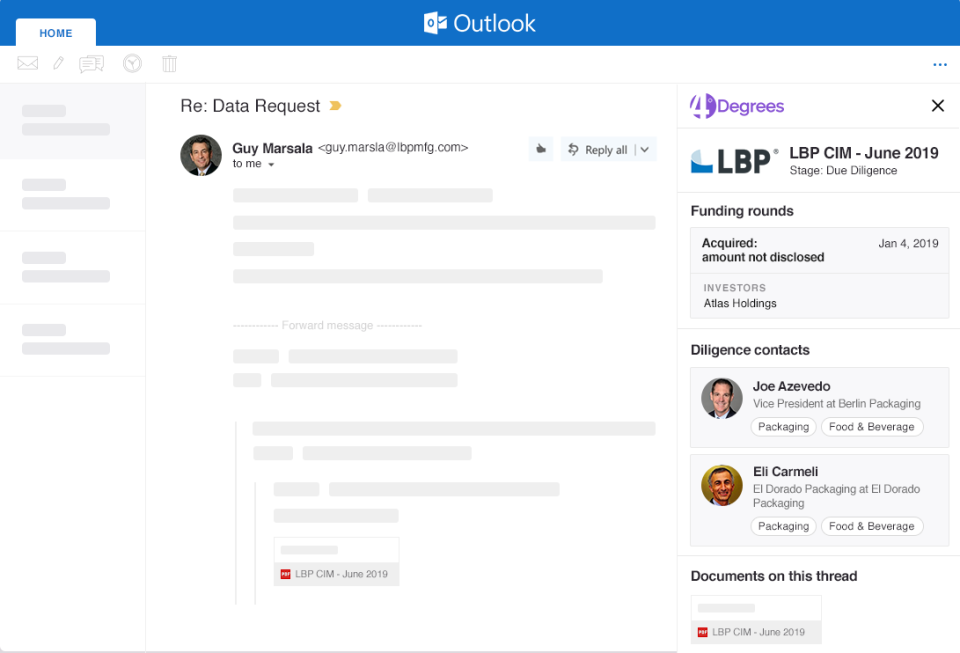Click Food & Beverage tag under Joe Azevedo
960x653 pixels.
871,427
